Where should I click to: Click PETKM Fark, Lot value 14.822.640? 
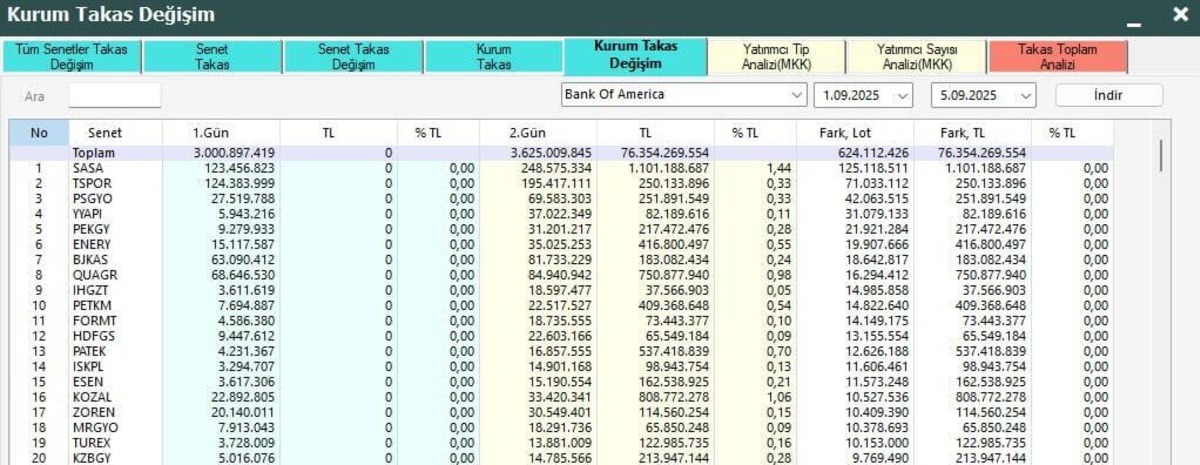[x=876, y=305]
